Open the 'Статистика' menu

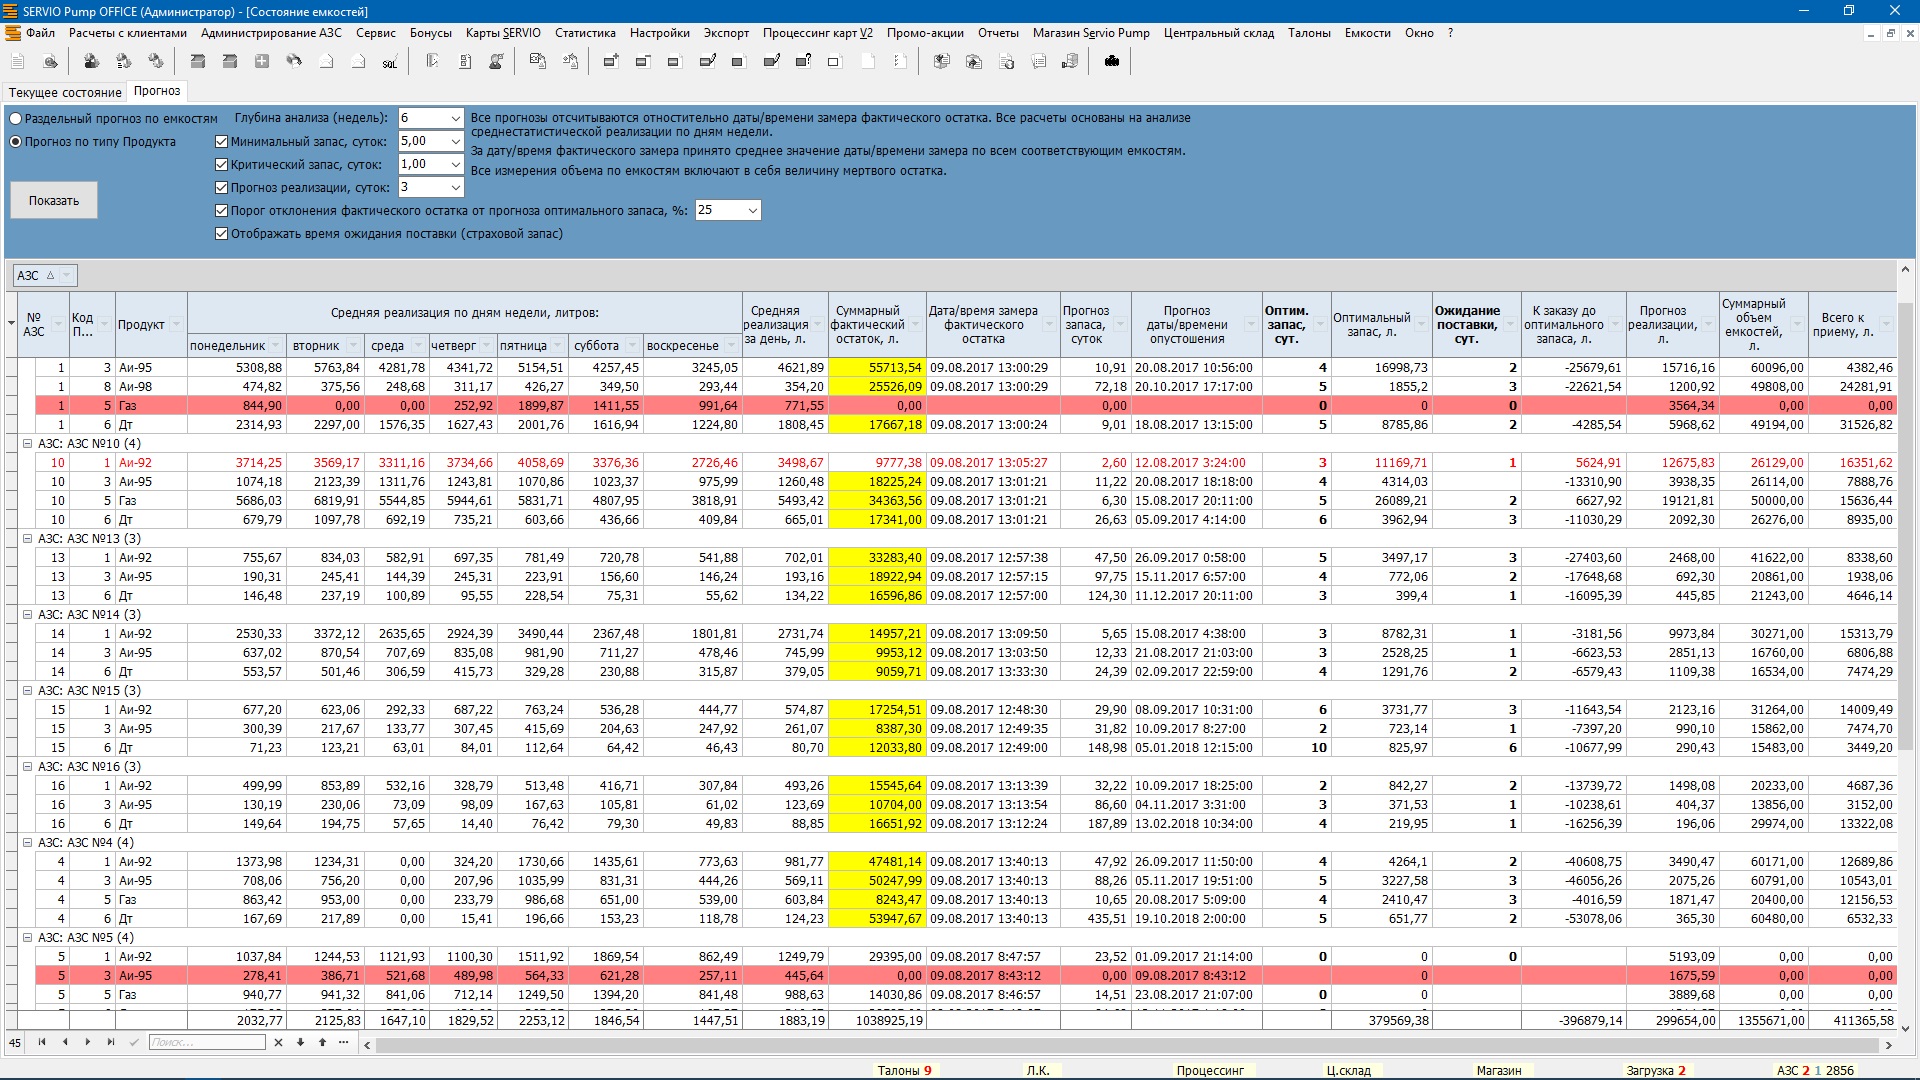[x=585, y=33]
